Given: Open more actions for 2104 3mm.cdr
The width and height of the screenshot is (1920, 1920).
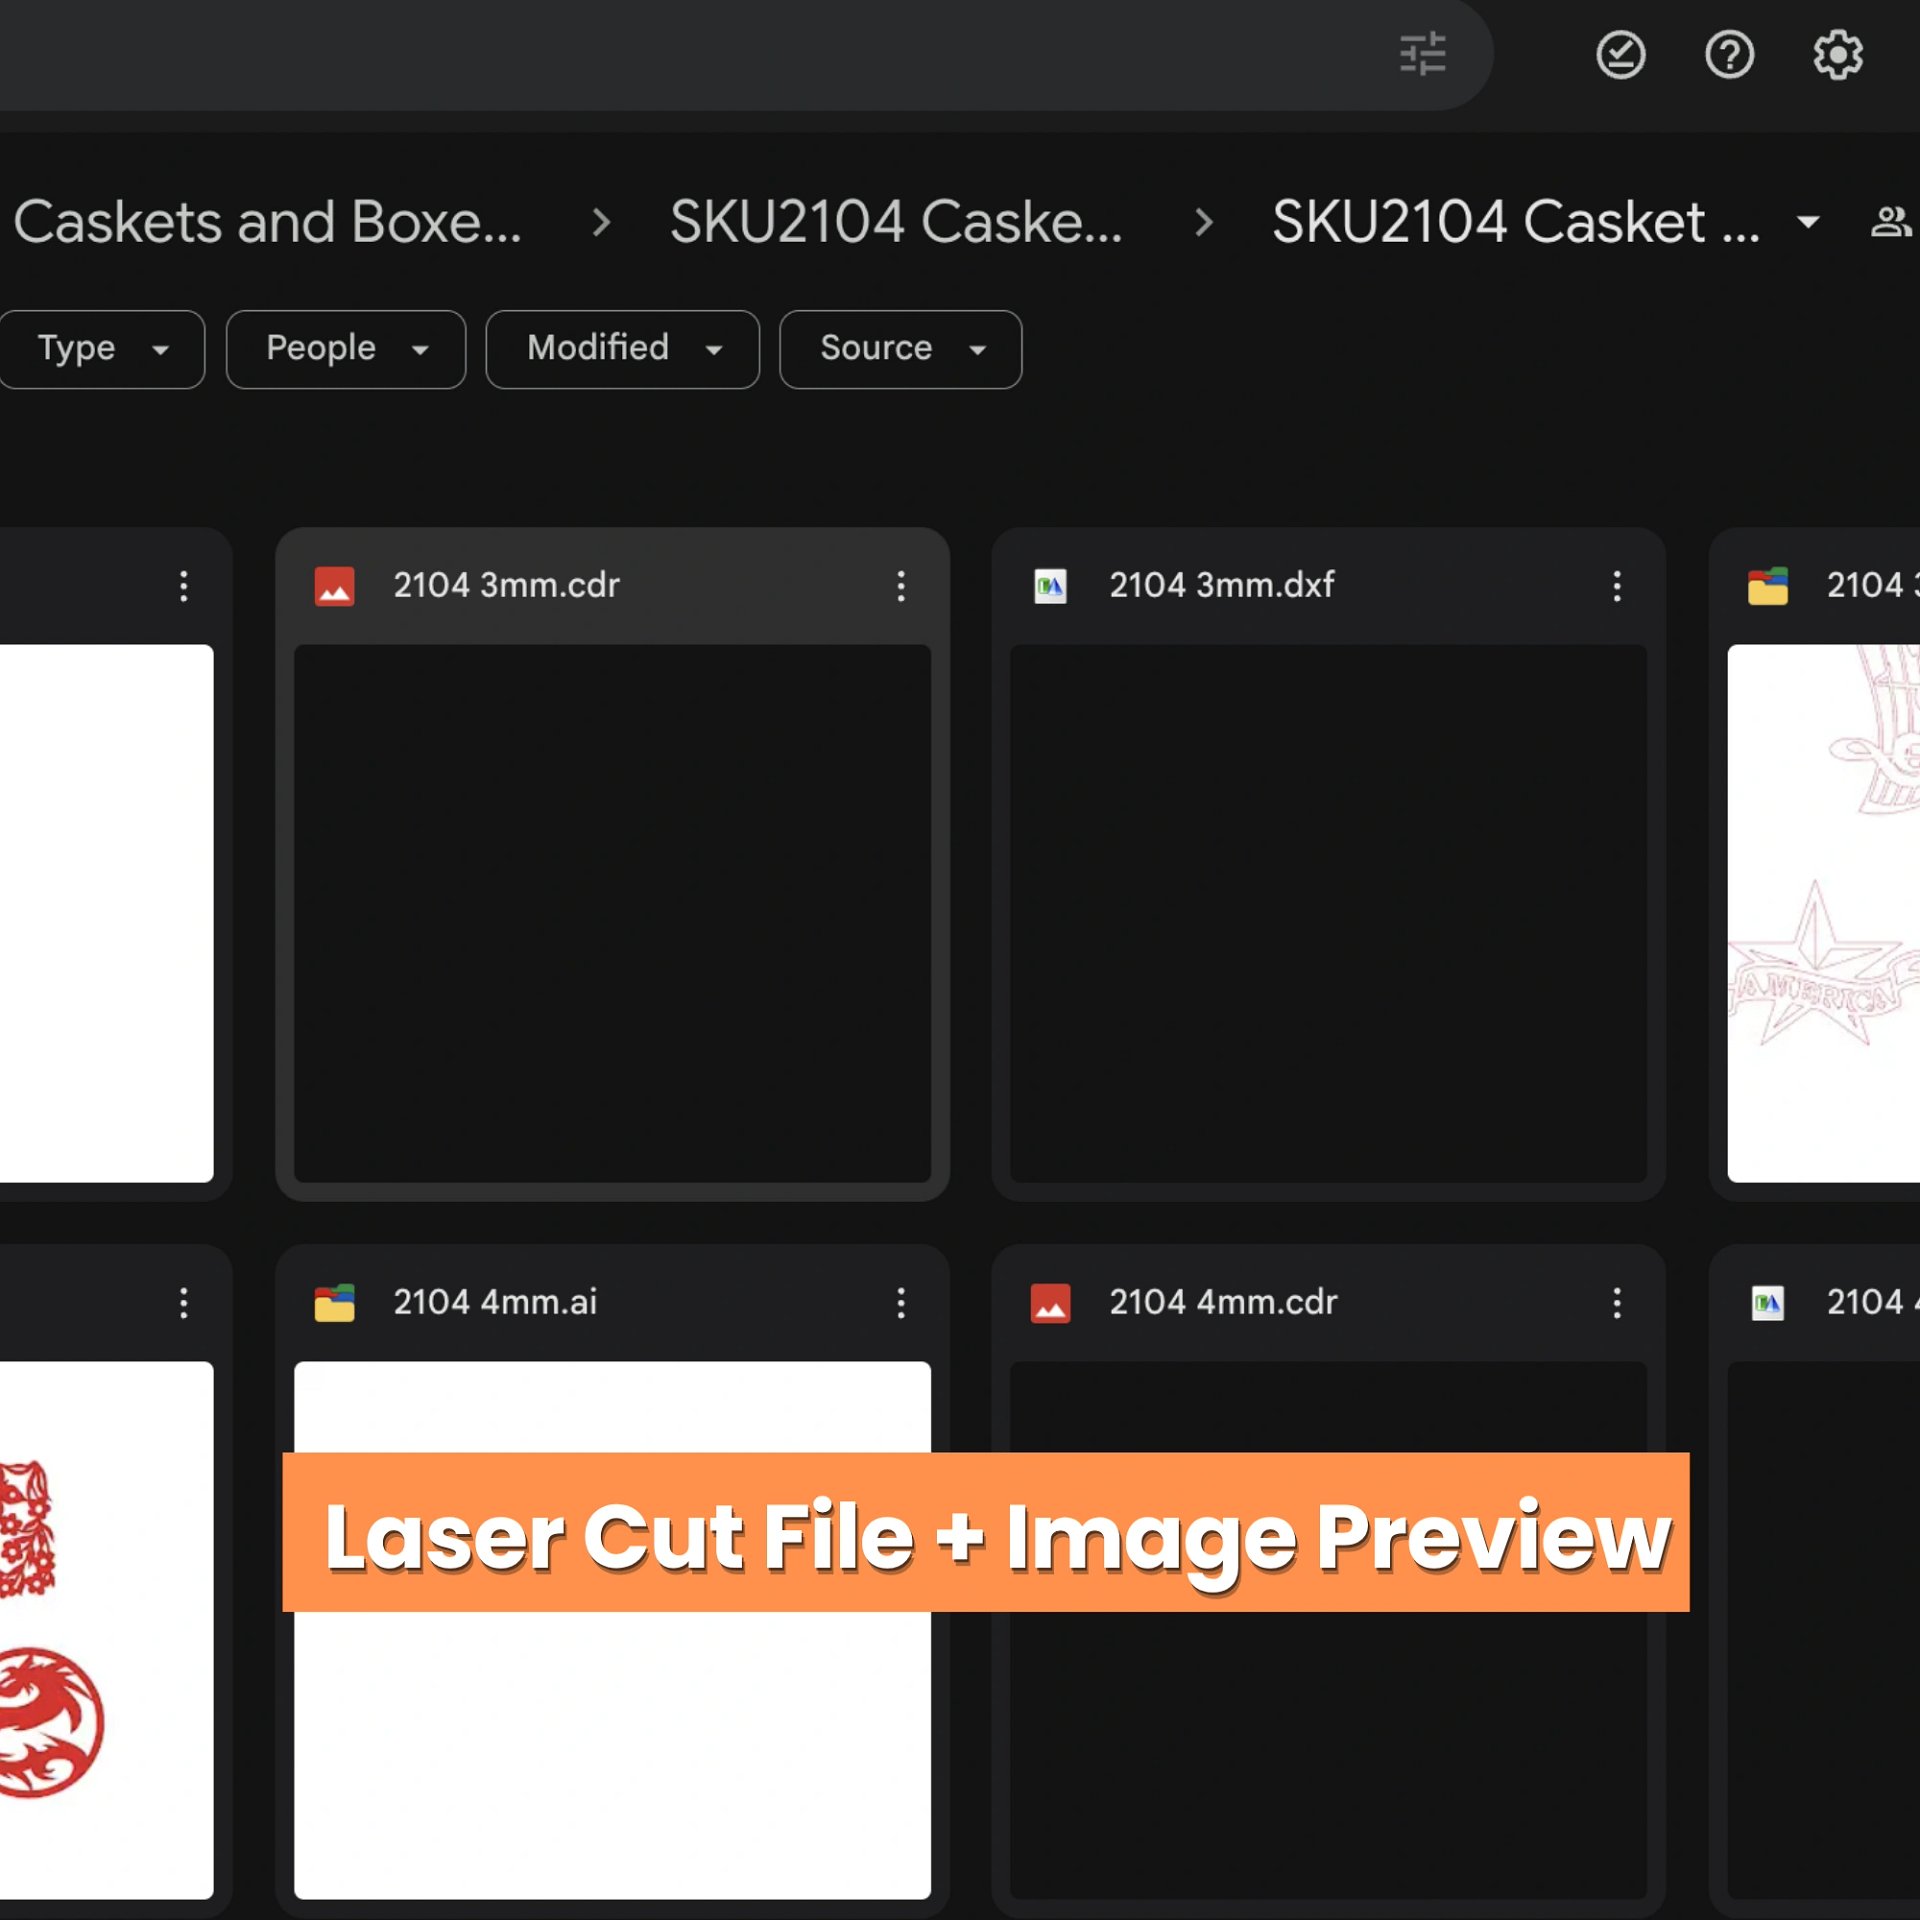Looking at the screenshot, I should coord(901,586).
